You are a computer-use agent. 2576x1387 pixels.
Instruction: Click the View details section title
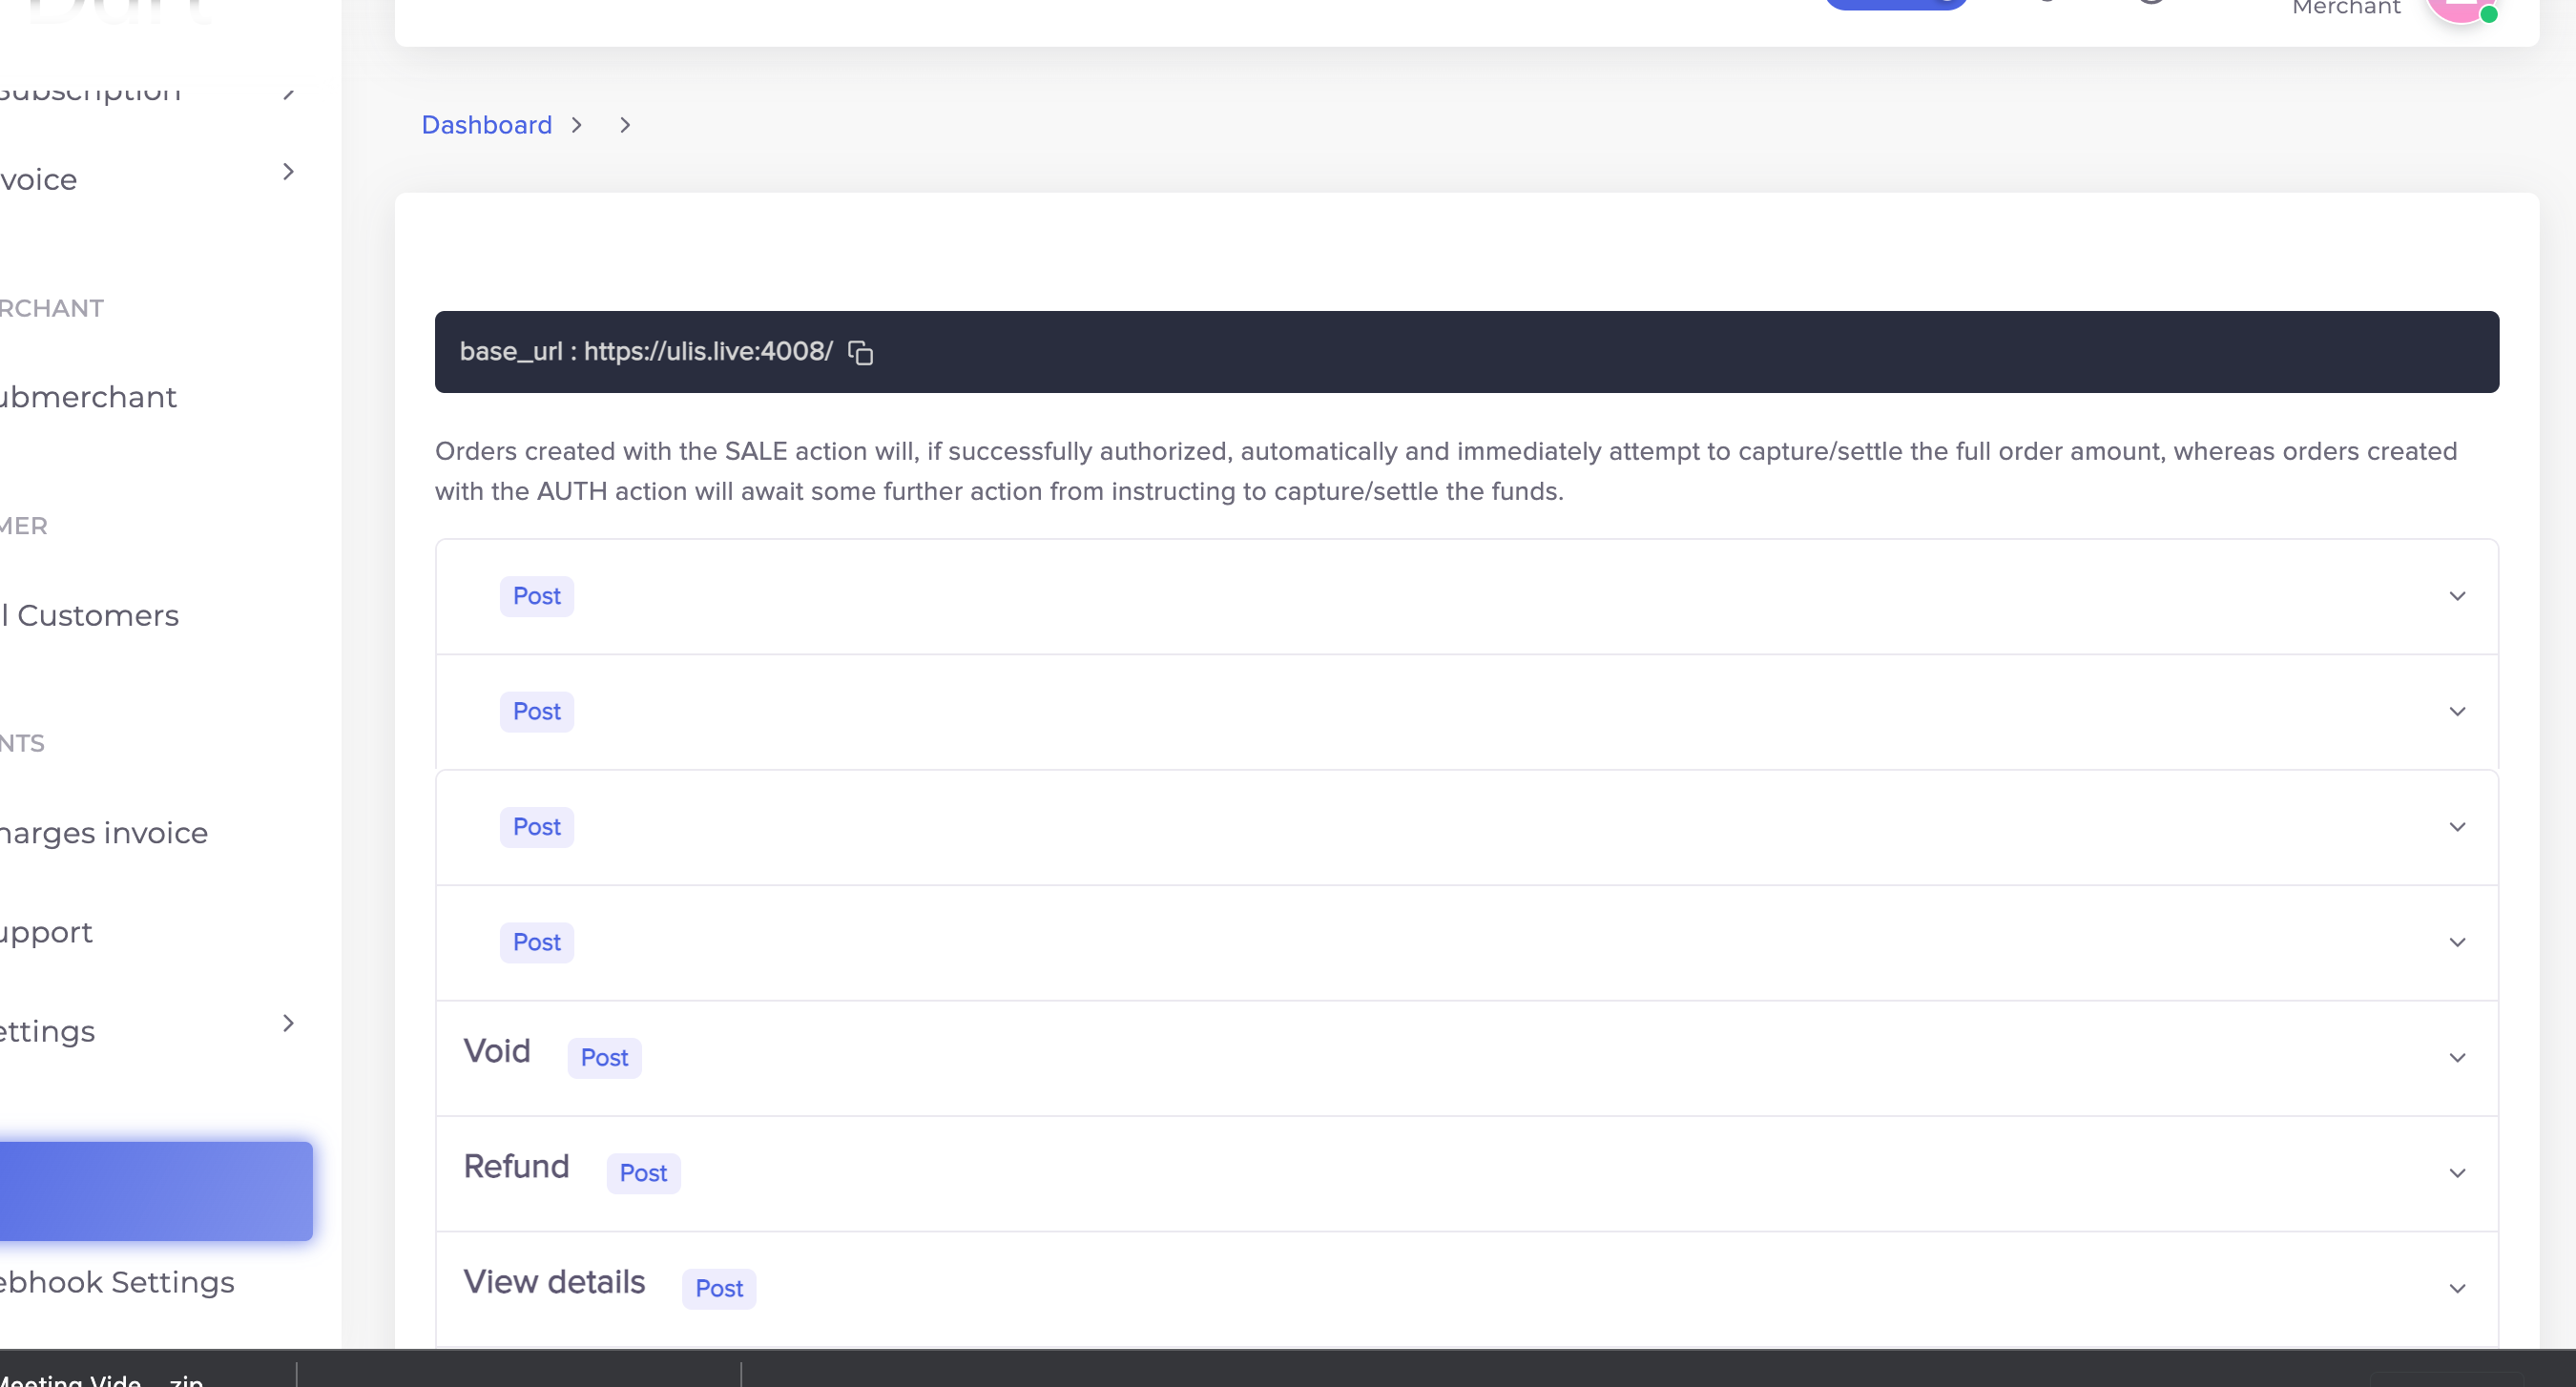point(554,1282)
